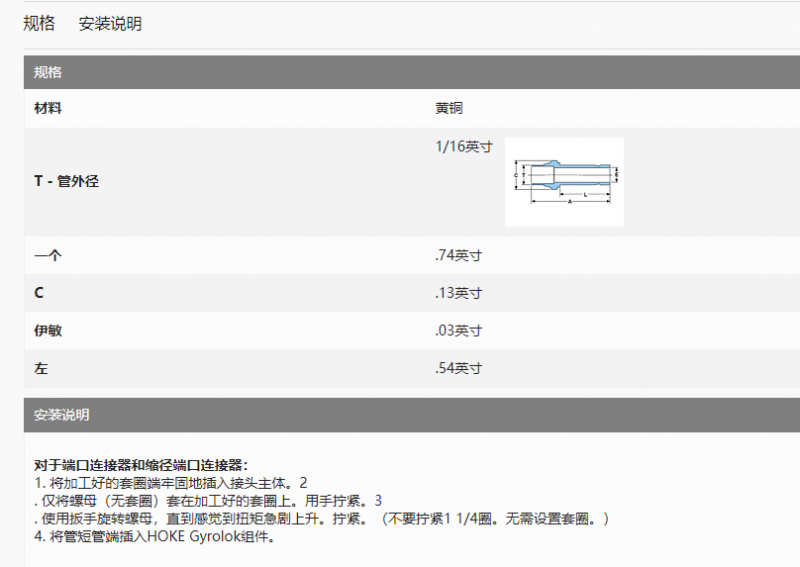Select the .54英寸 value
Viewport: 800px width, 567px height.
tap(459, 369)
